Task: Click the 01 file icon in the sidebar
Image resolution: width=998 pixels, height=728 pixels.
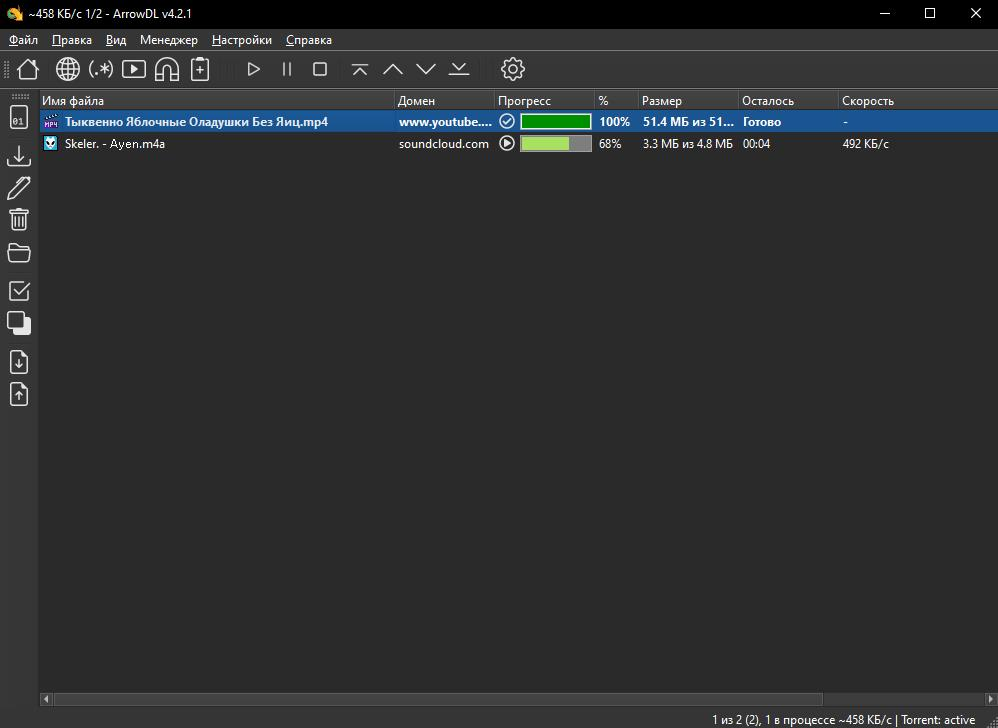Action: (19, 119)
